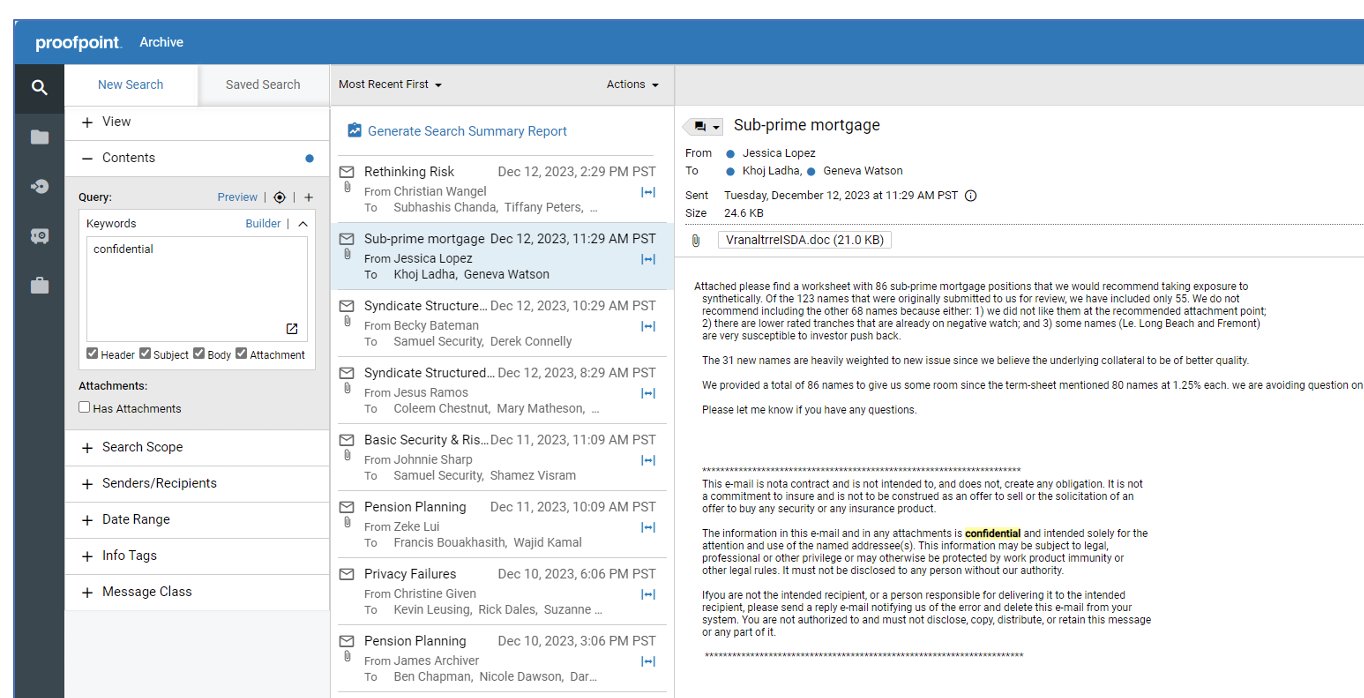Uncheck the Header search checkbox
Screen dimensions: 1364x698
[x=93, y=354]
